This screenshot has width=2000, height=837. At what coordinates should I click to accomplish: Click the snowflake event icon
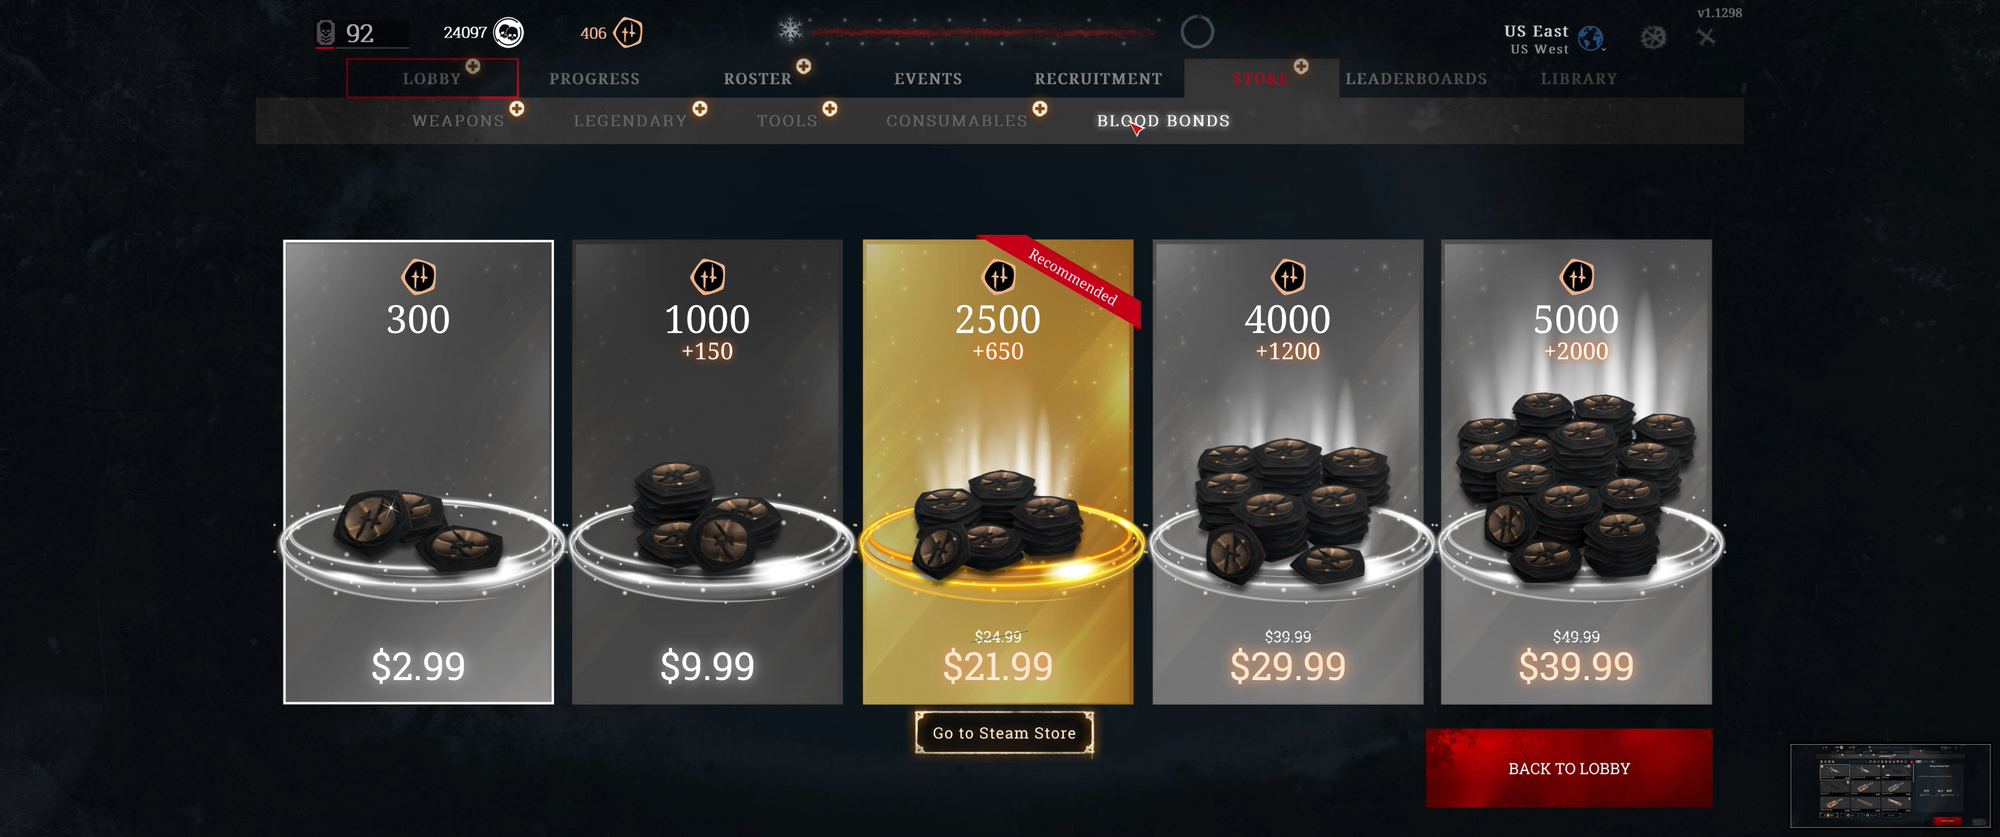point(791,30)
